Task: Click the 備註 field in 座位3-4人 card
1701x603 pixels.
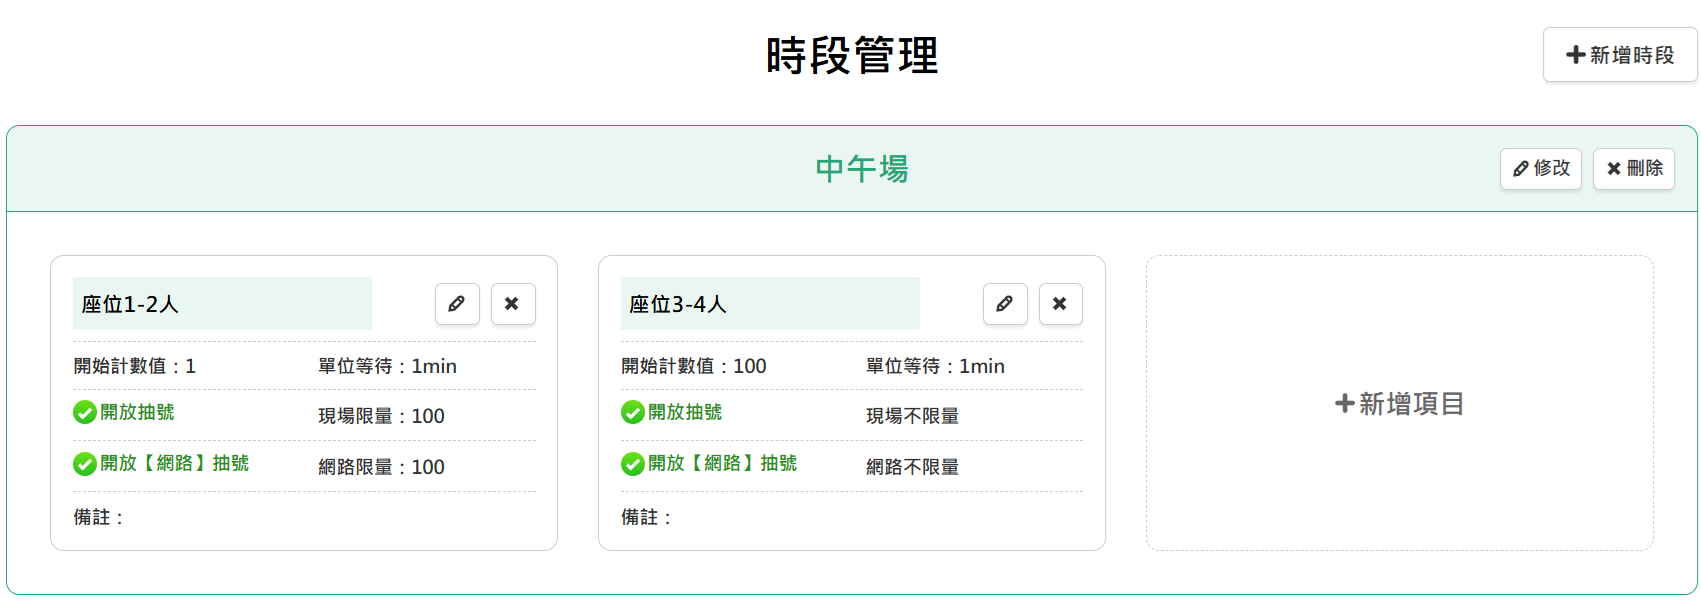Action: click(646, 517)
